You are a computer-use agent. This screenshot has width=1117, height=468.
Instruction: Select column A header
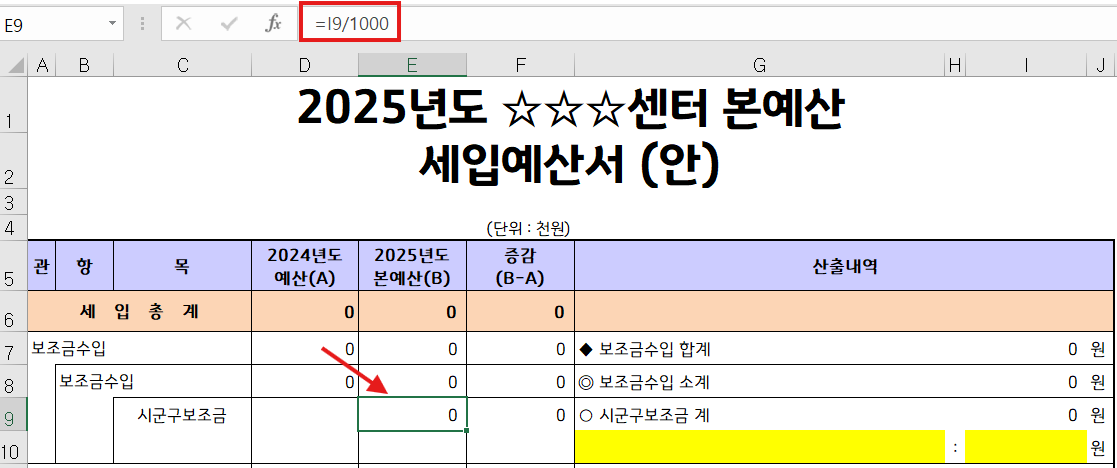(42, 66)
